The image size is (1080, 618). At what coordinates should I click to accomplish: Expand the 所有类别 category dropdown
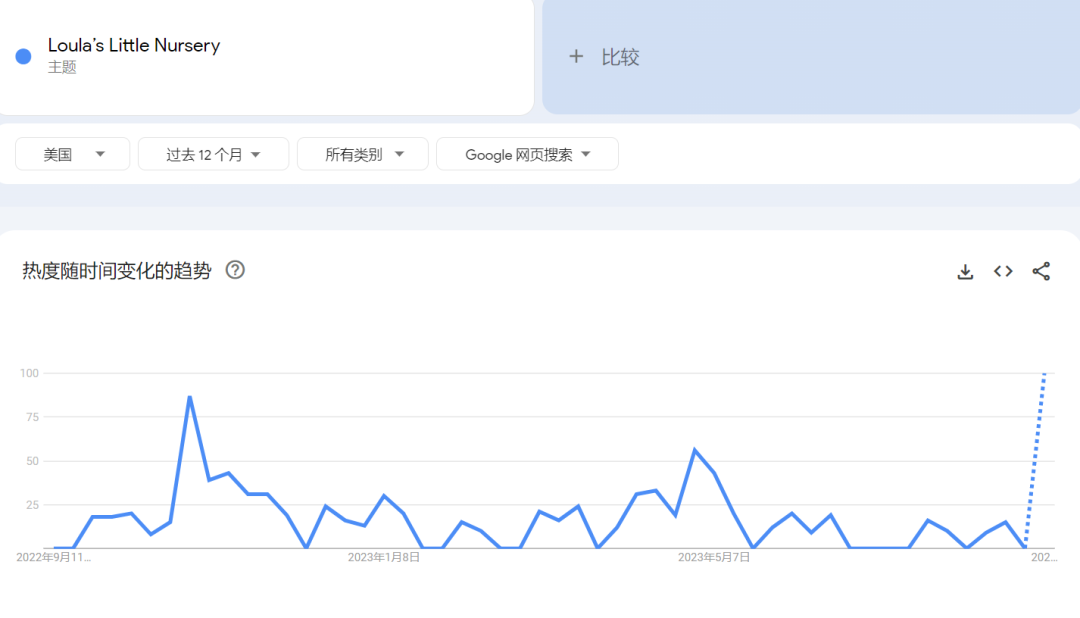(363, 154)
